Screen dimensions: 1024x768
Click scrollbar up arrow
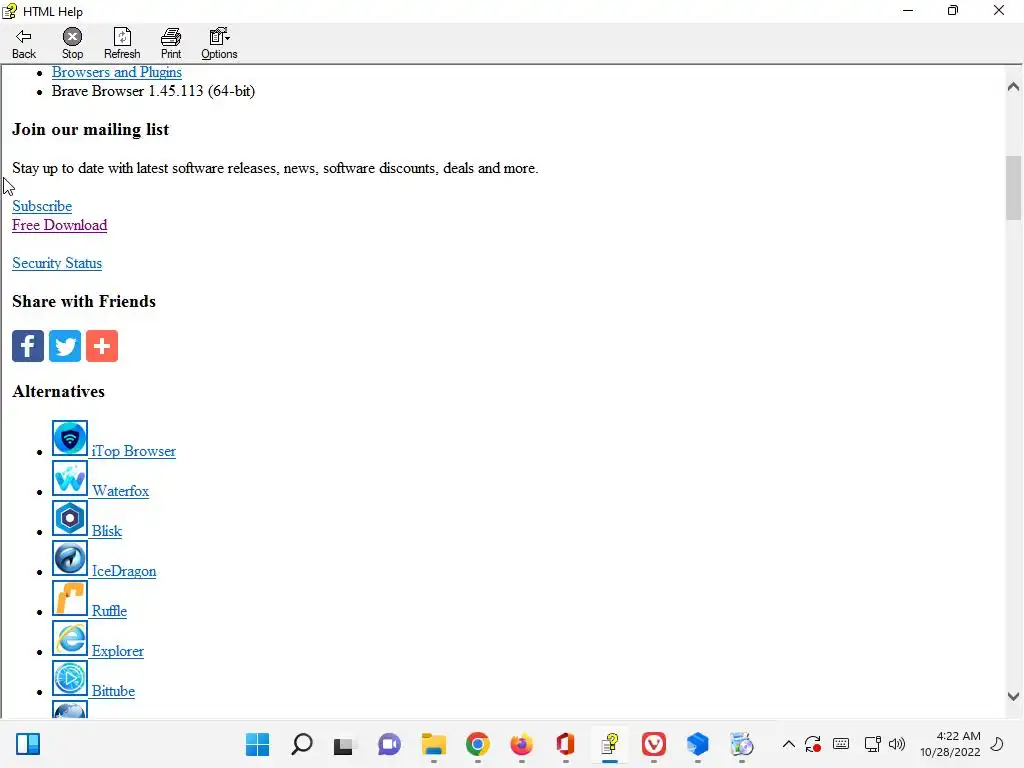(1013, 86)
